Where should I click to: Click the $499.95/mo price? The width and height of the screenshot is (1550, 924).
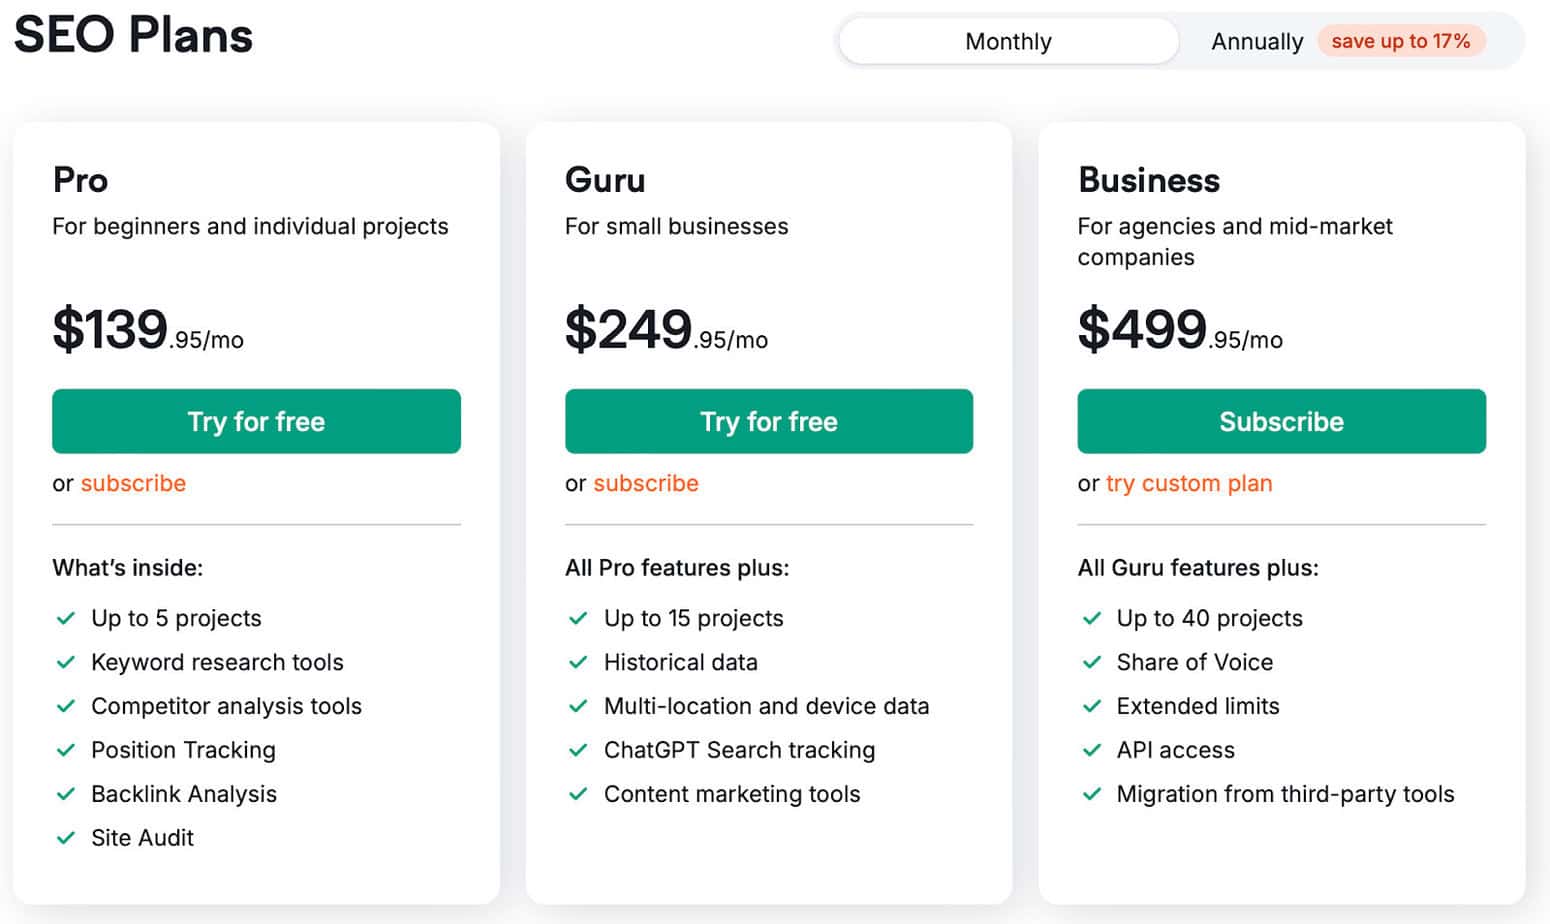point(1180,329)
